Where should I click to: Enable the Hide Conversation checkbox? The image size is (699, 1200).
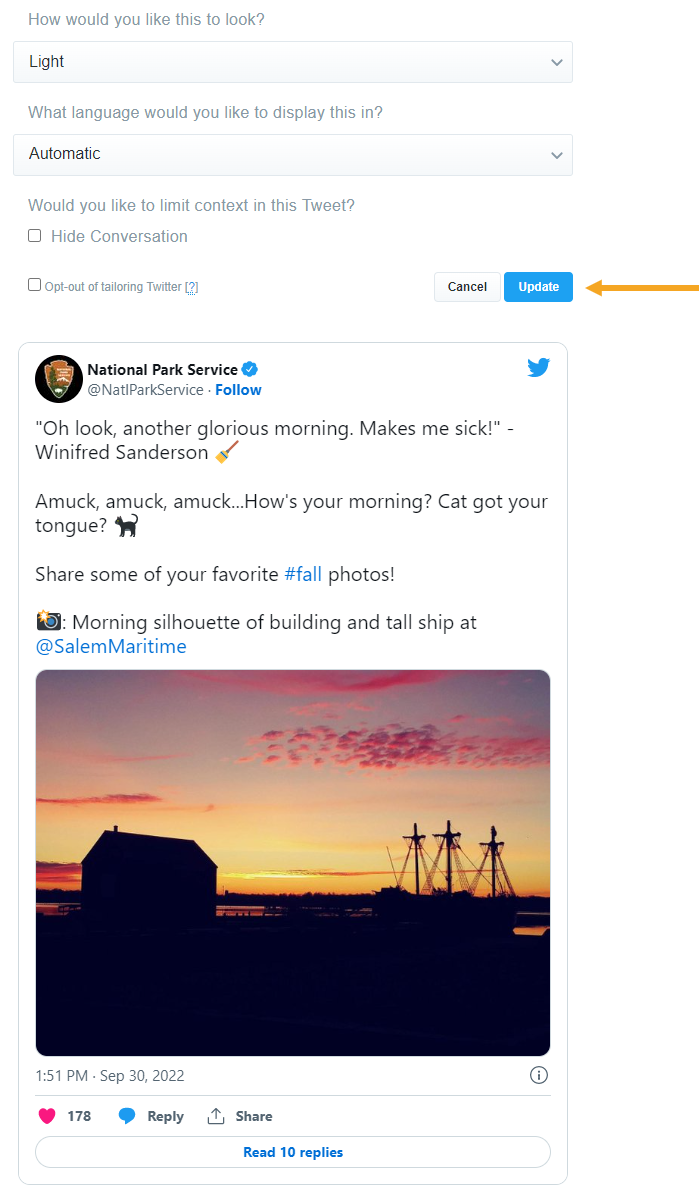pos(35,236)
